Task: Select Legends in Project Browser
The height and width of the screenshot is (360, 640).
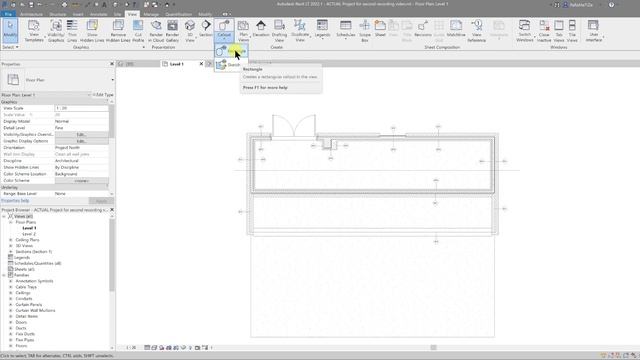Action: [22, 258]
